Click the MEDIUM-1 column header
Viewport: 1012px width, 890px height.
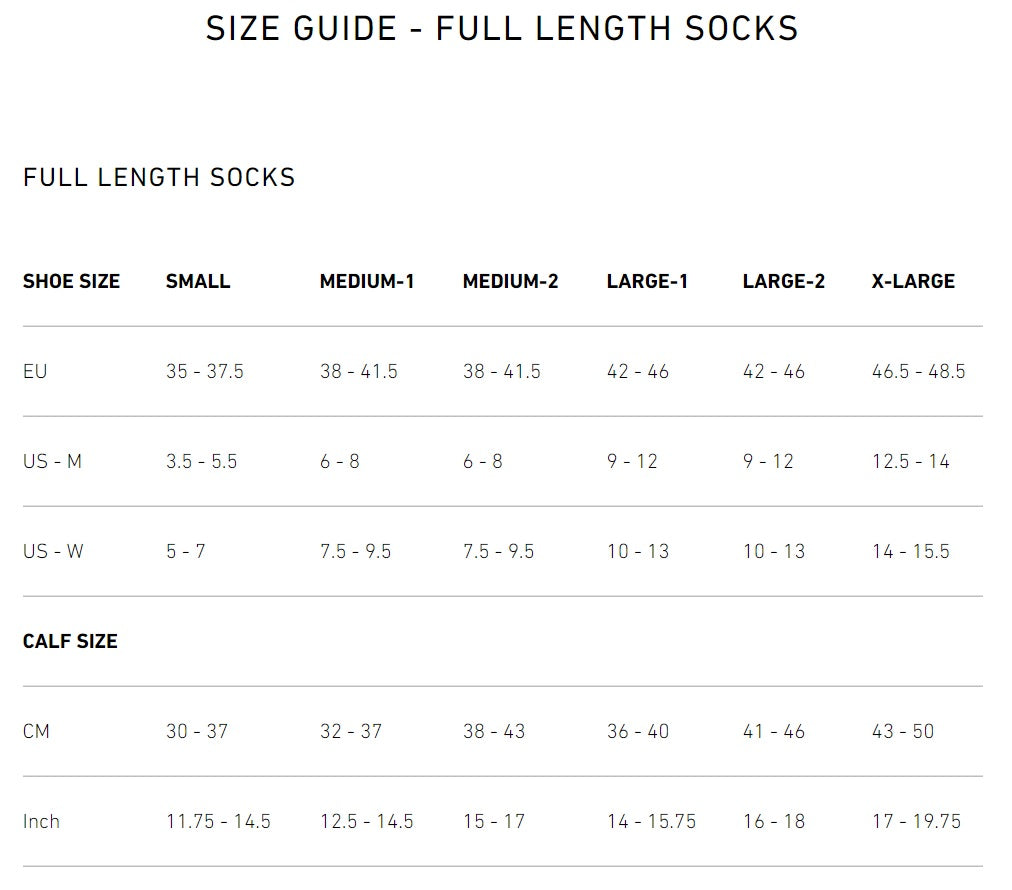[x=366, y=281]
